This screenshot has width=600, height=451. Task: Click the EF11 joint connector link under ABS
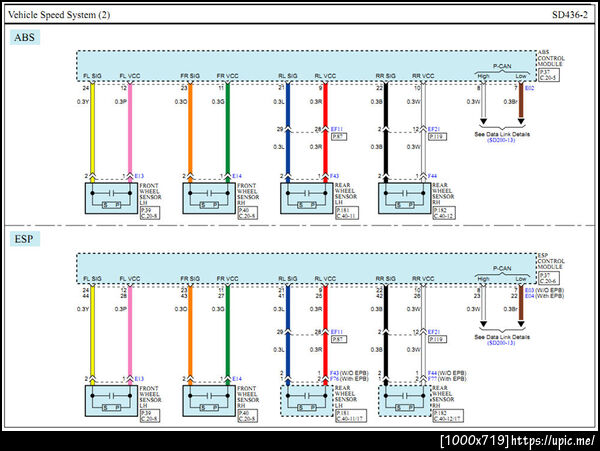(337, 129)
